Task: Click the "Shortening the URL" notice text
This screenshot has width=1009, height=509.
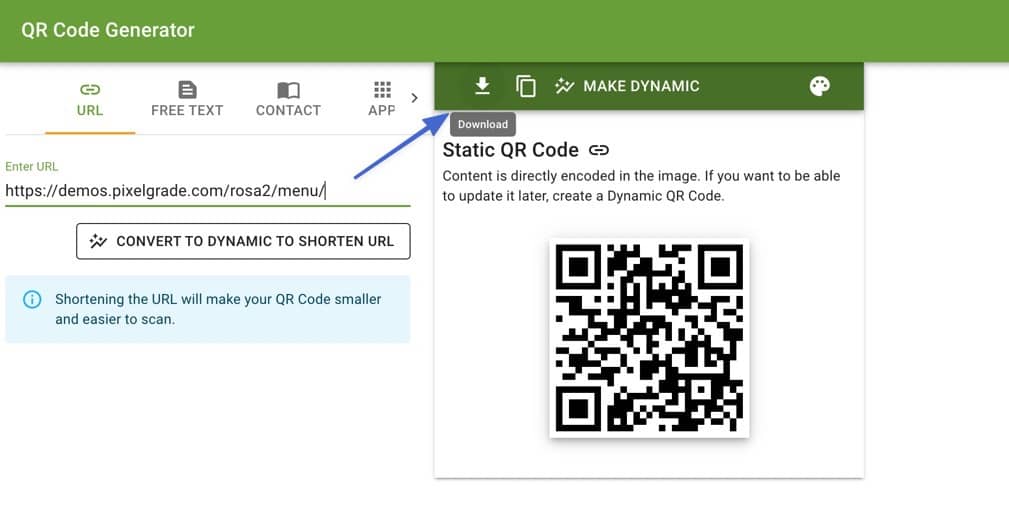Action: 218,309
